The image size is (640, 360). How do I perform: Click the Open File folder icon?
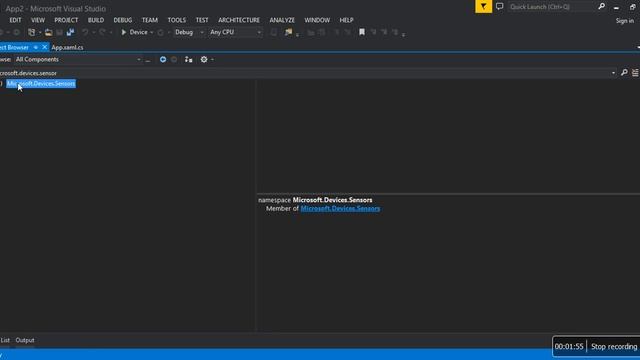tap(49, 32)
